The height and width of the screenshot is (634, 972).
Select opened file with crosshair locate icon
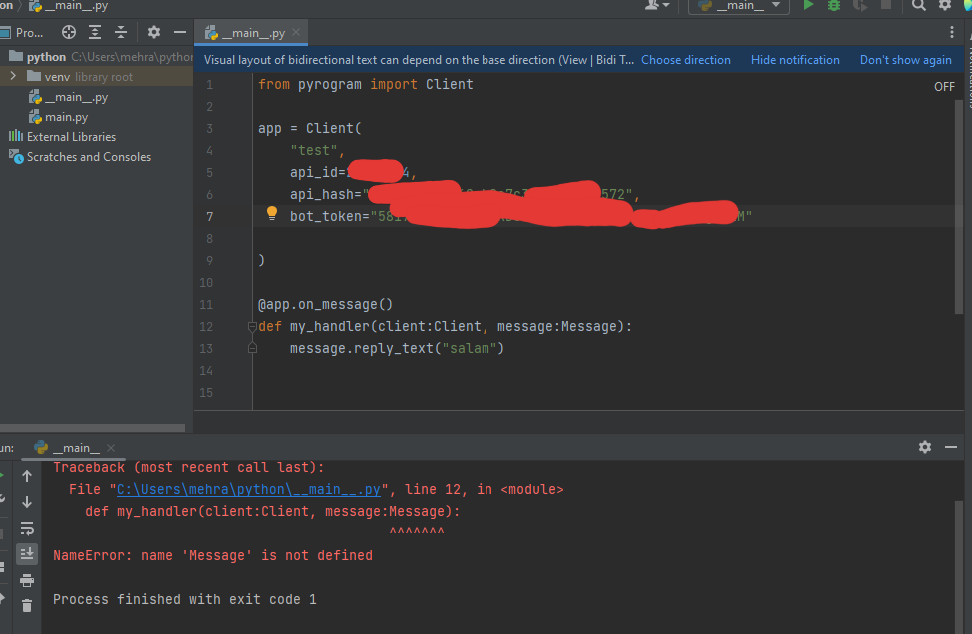[69, 32]
